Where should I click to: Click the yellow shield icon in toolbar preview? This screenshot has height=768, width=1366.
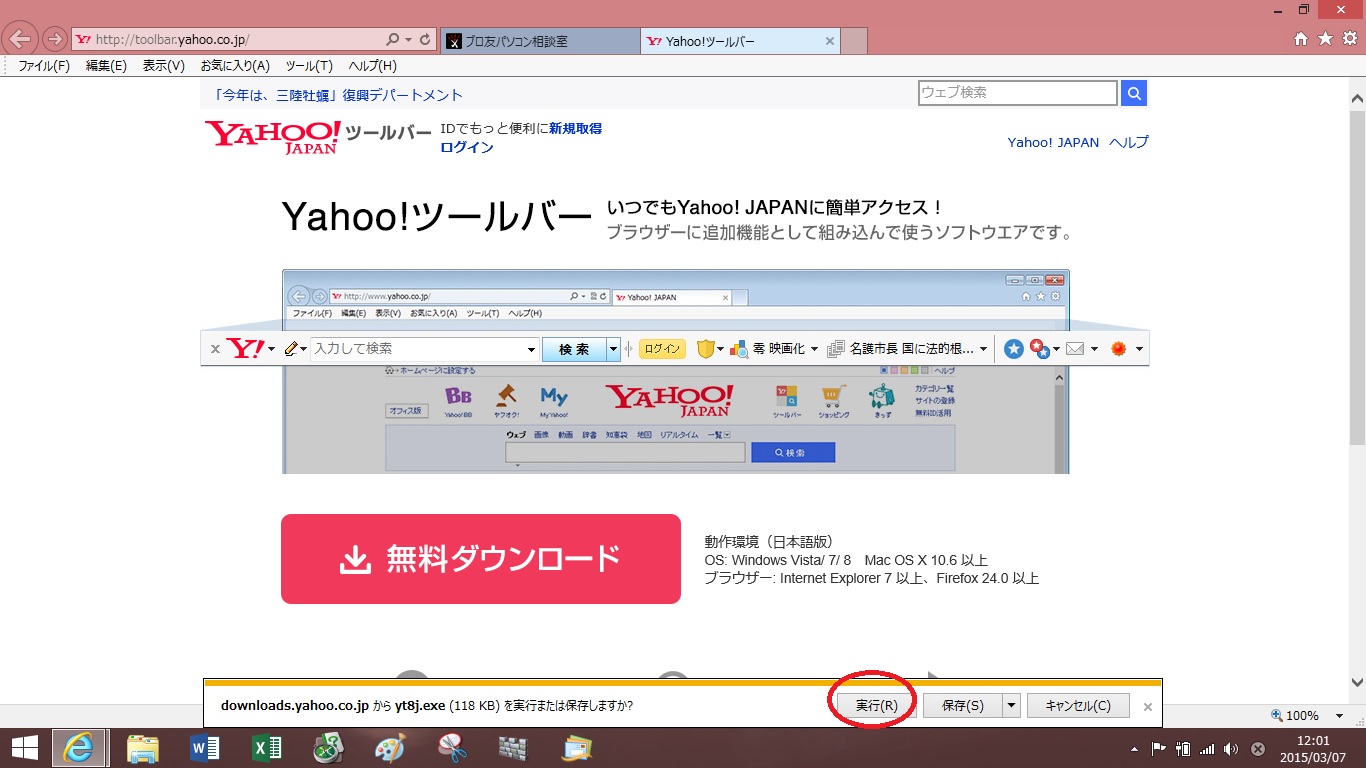706,349
